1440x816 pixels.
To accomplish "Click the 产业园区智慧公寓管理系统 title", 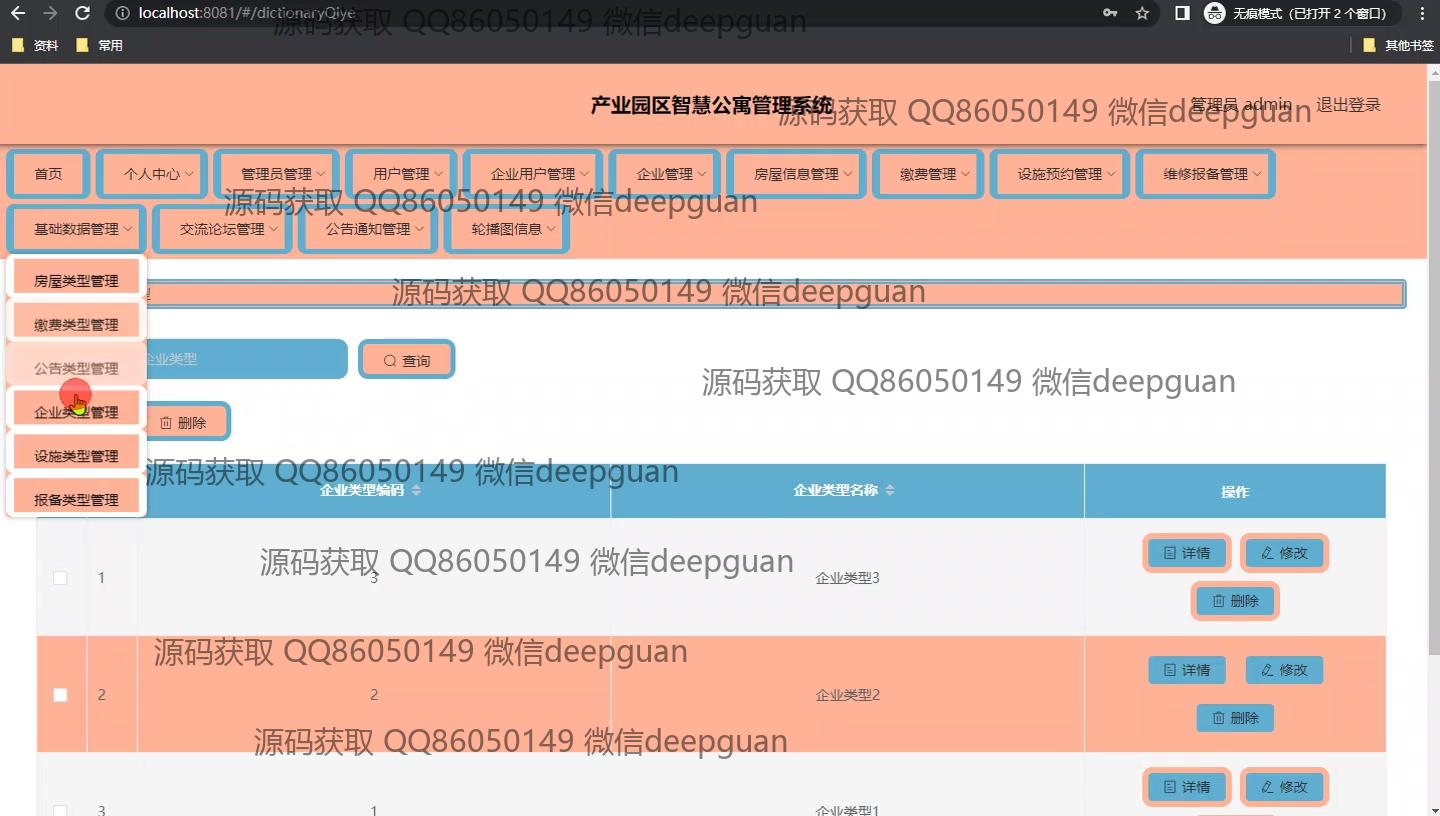I will click(711, 105).
